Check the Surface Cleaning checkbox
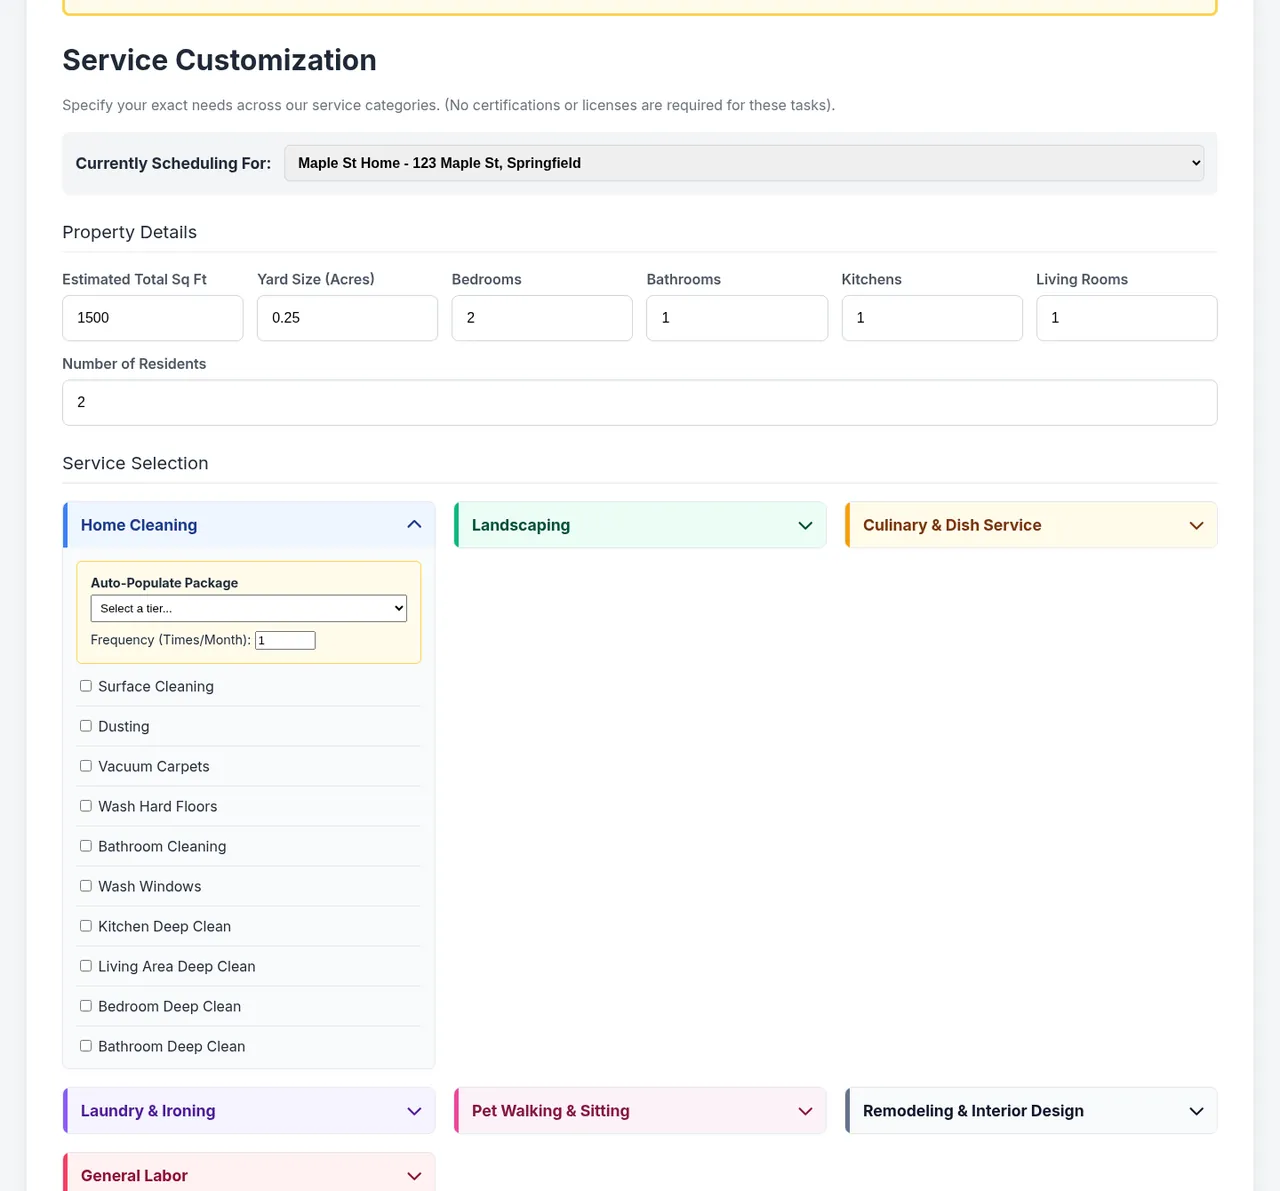 point(86,686)
